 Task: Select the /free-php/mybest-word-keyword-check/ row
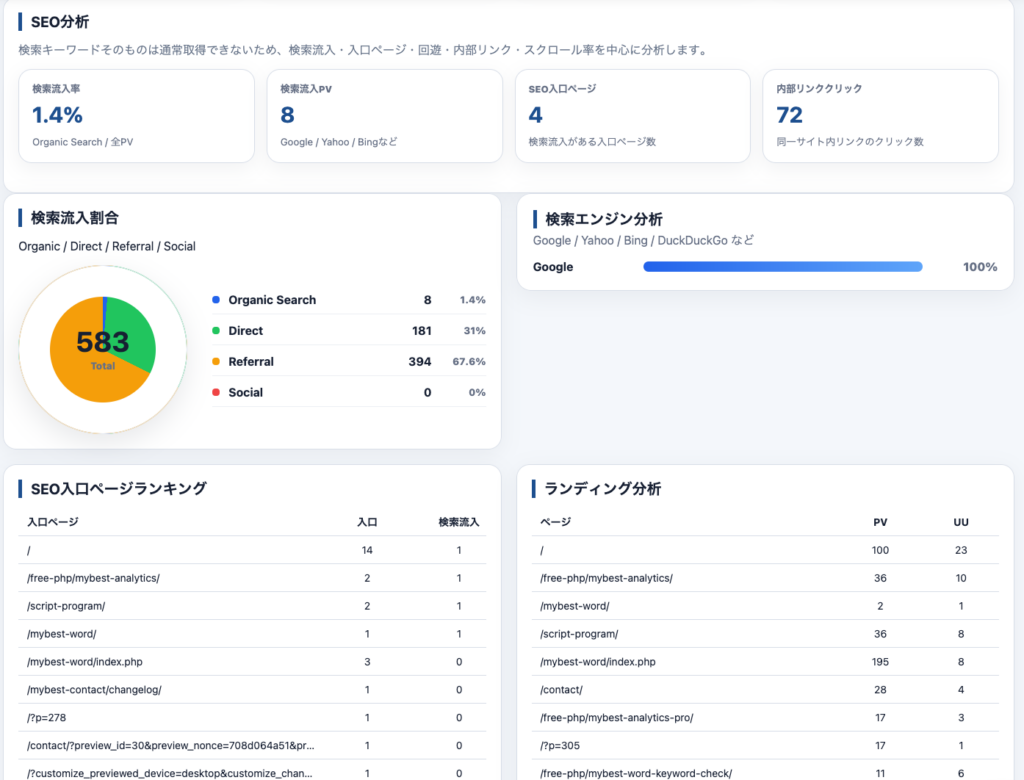point(765,770)
